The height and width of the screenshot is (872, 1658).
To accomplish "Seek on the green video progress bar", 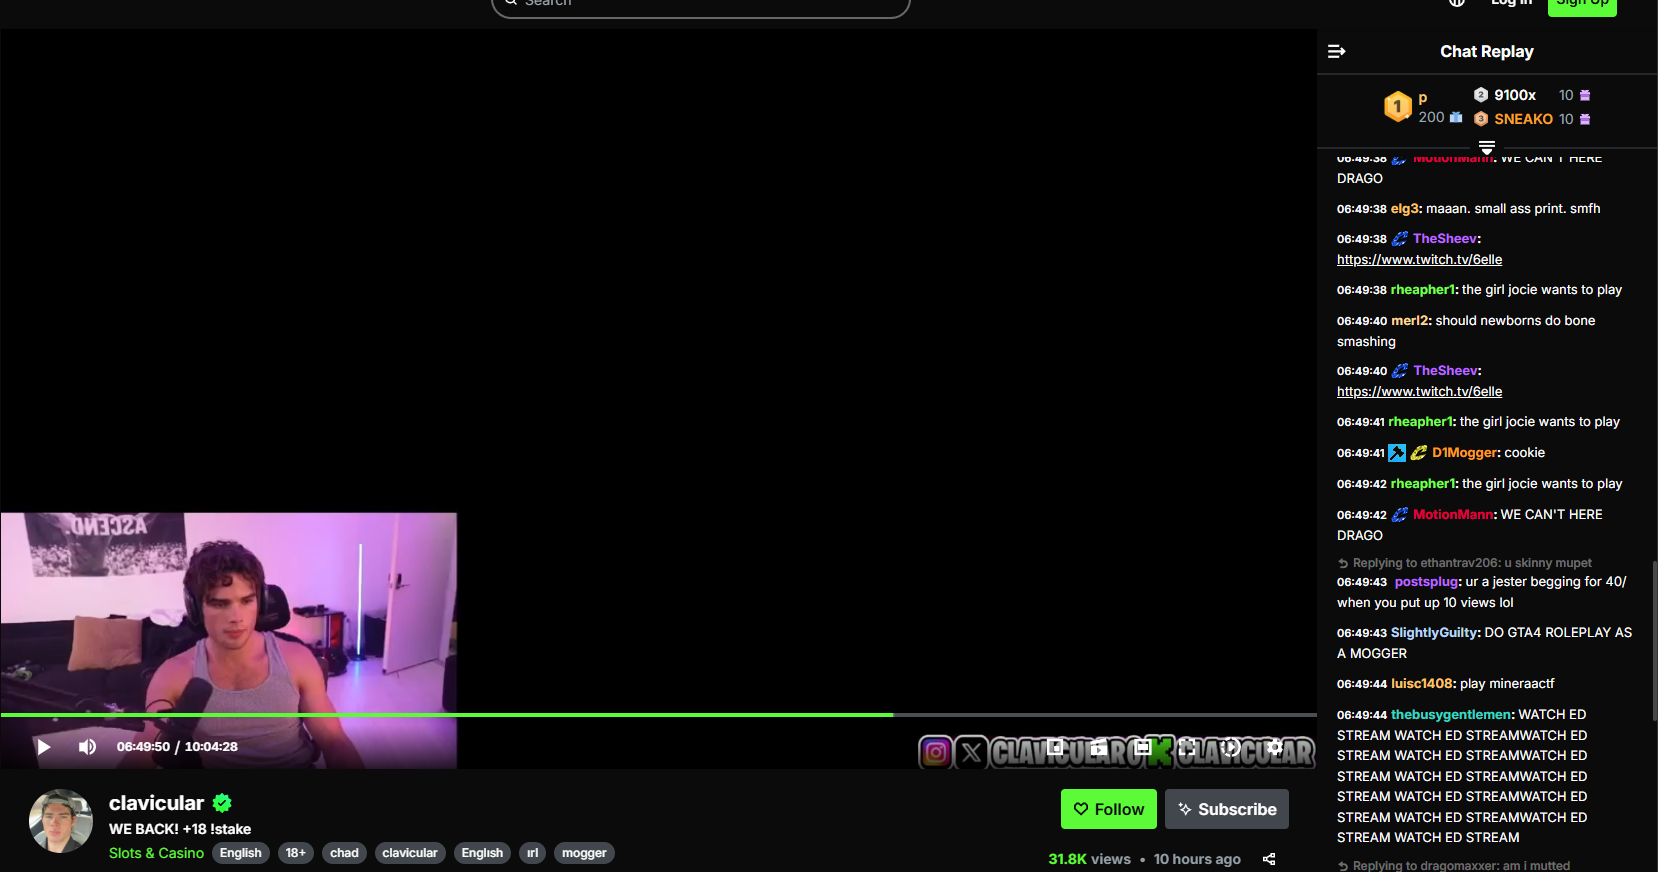I will tap(658, 715).
